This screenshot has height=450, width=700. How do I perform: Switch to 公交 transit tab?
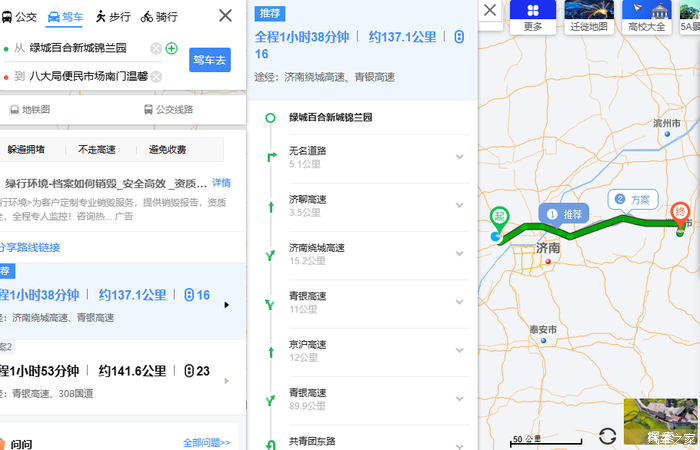coord(19,17)
